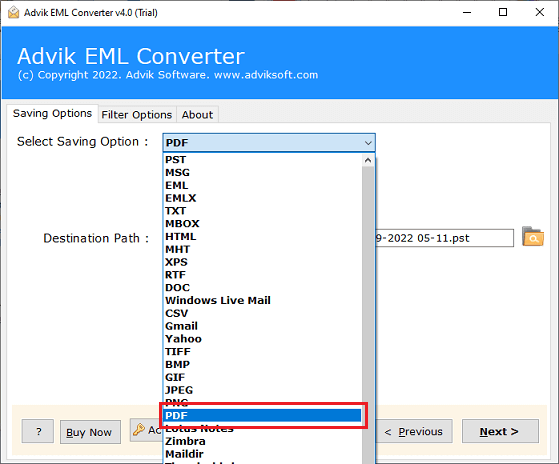Click the Buy Now button
Screen dimensions: 559x464
tap(90, 432)
